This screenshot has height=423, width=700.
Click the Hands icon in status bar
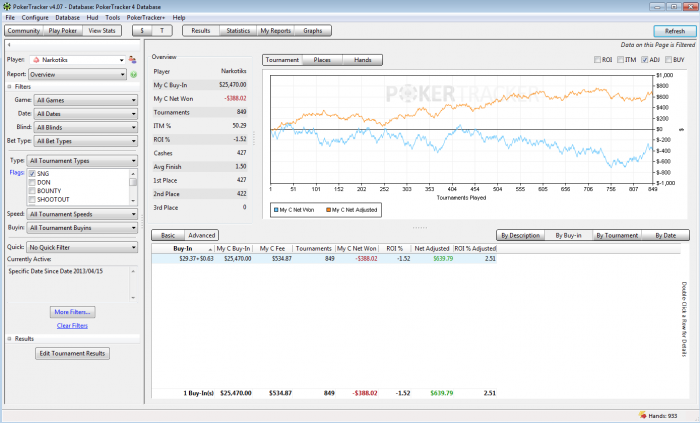click(x=642, y=415)
